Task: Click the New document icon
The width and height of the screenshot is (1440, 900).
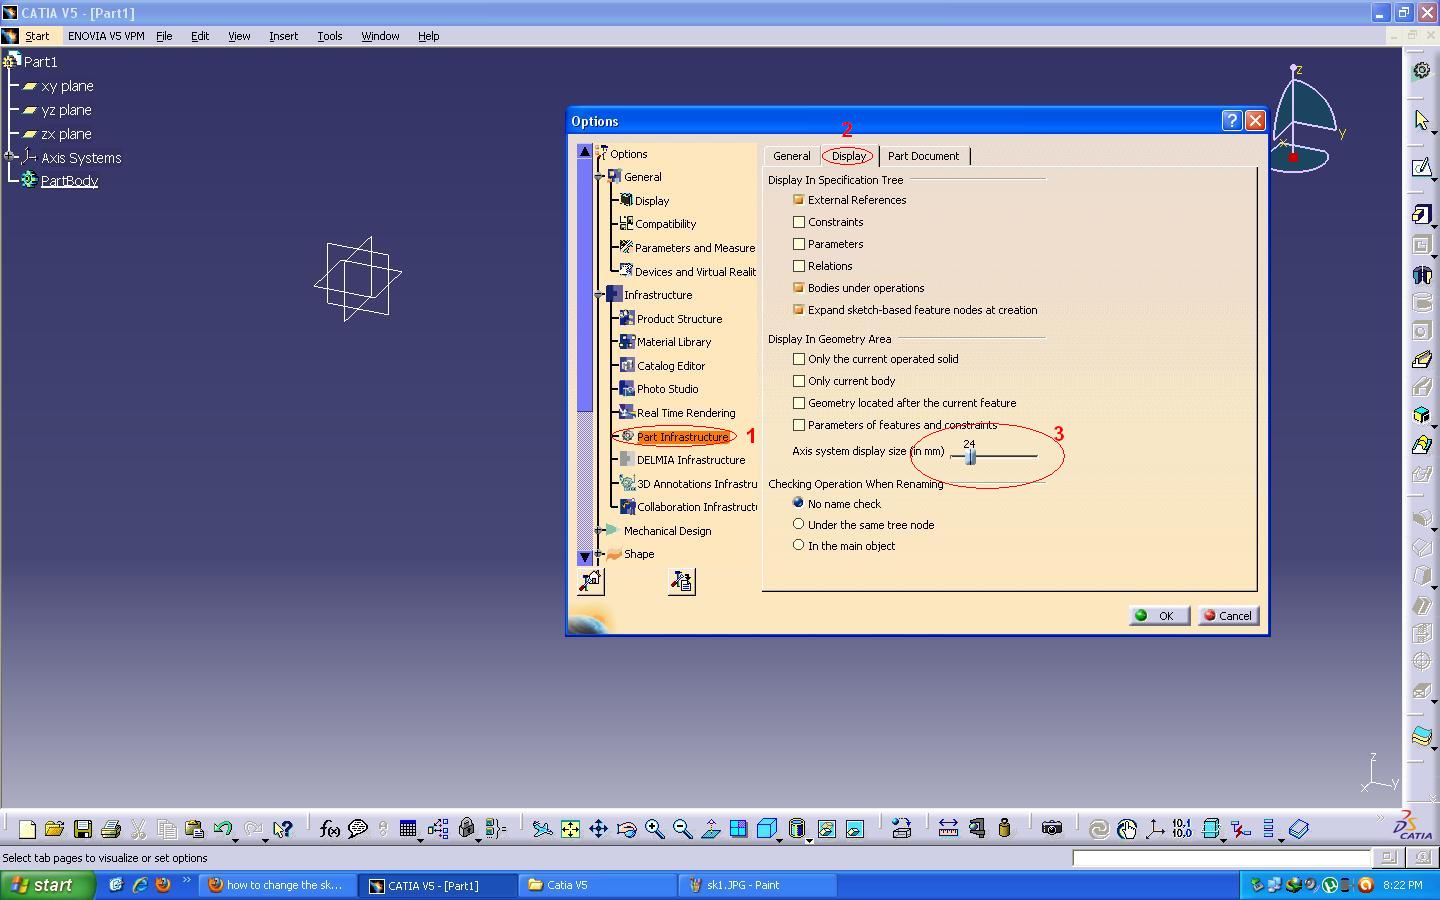Action: click(x=27, y=828)
